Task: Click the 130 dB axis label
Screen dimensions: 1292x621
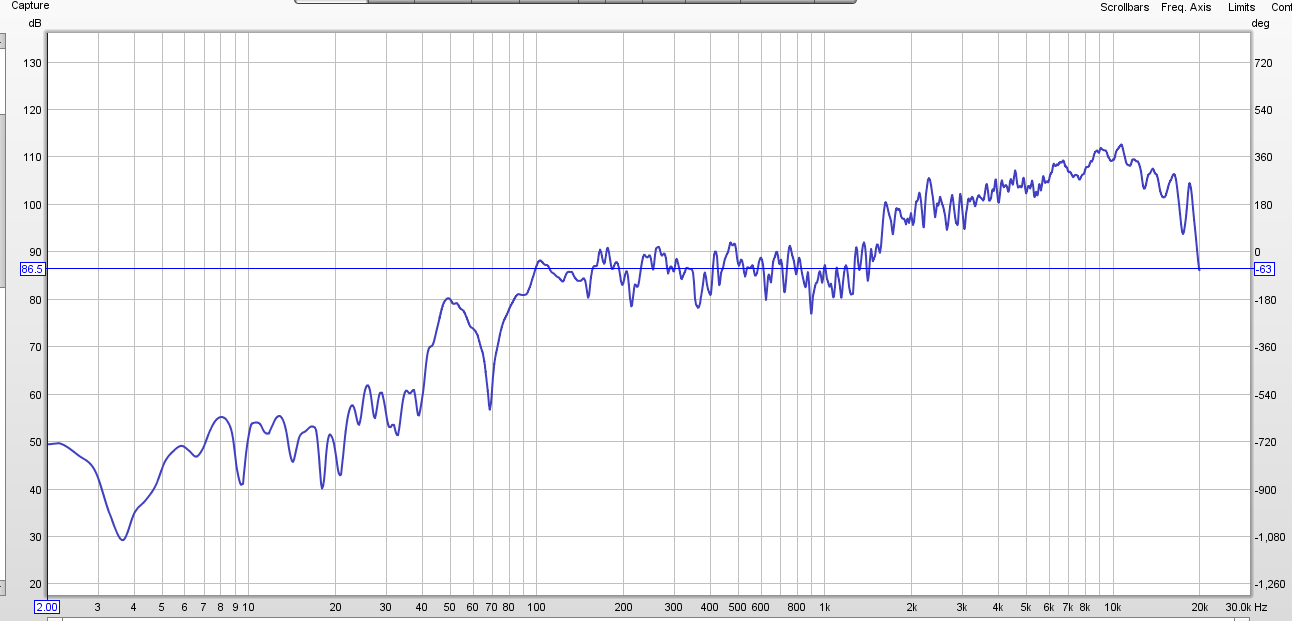Action: [33, 63]
